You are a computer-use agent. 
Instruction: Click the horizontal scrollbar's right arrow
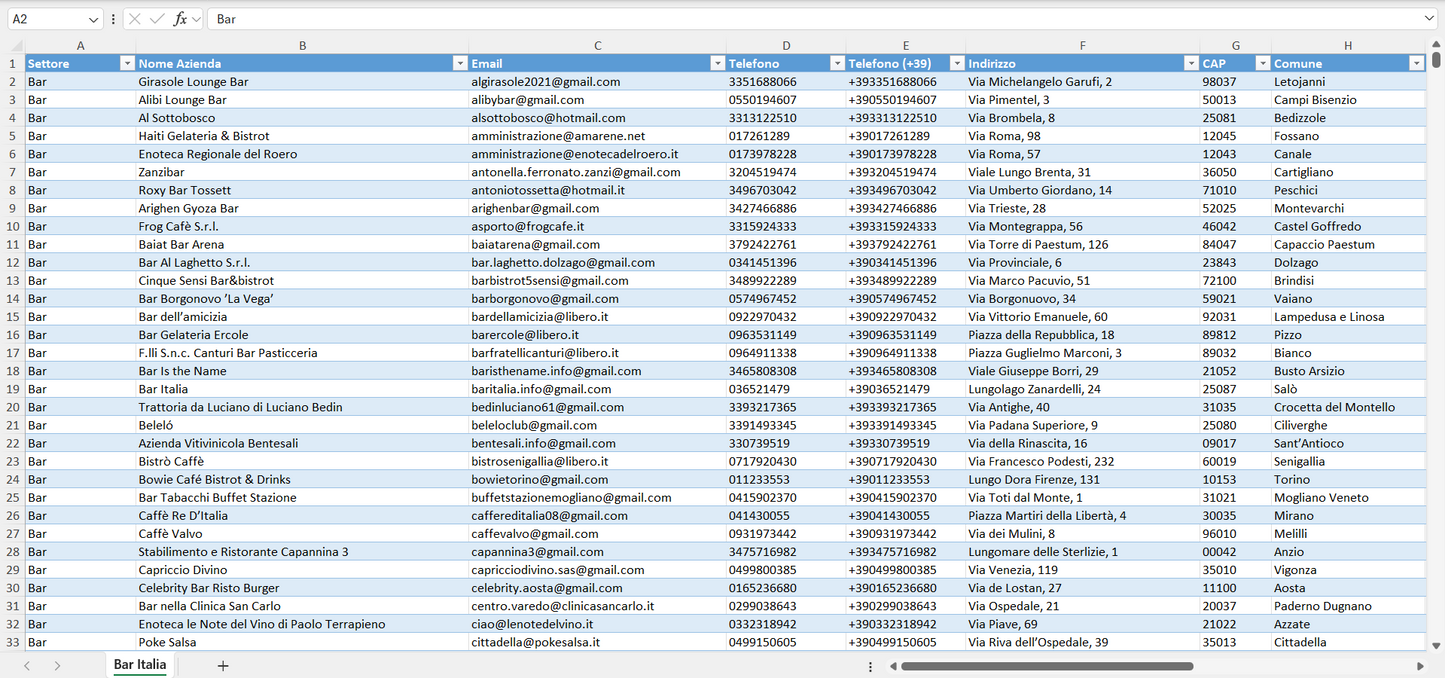(x=1420, y=666)
